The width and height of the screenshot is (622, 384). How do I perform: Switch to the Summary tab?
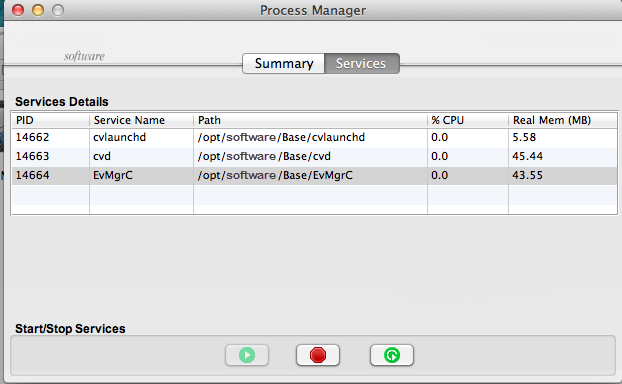coord(284,63)
